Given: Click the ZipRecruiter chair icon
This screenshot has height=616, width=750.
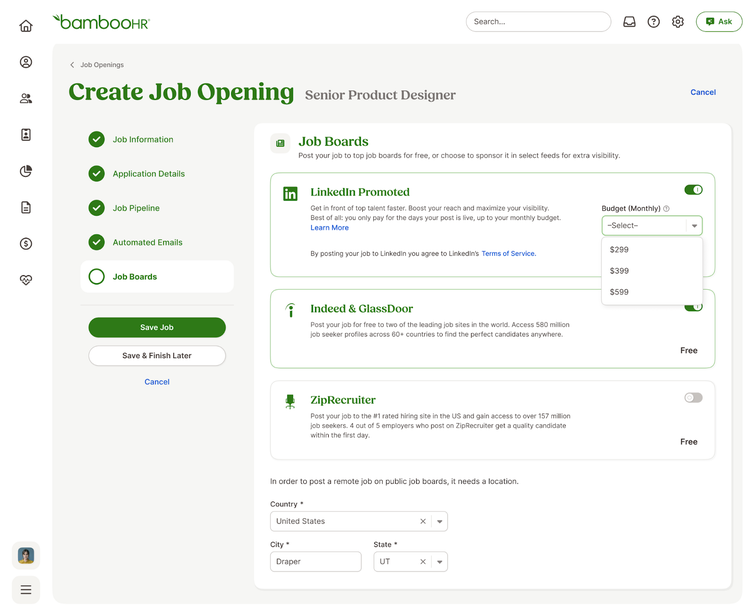Looking at the screenshot, I should coord(290,401).
